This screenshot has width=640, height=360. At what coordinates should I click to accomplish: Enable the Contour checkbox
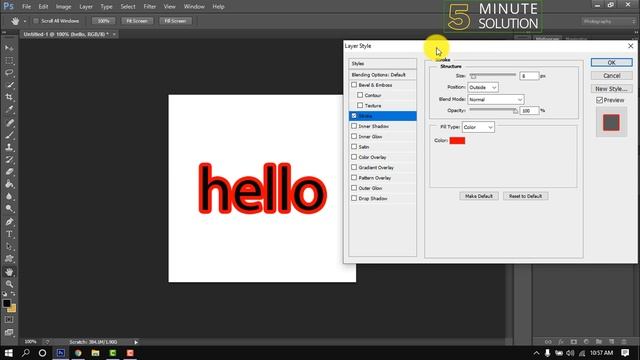360,95
